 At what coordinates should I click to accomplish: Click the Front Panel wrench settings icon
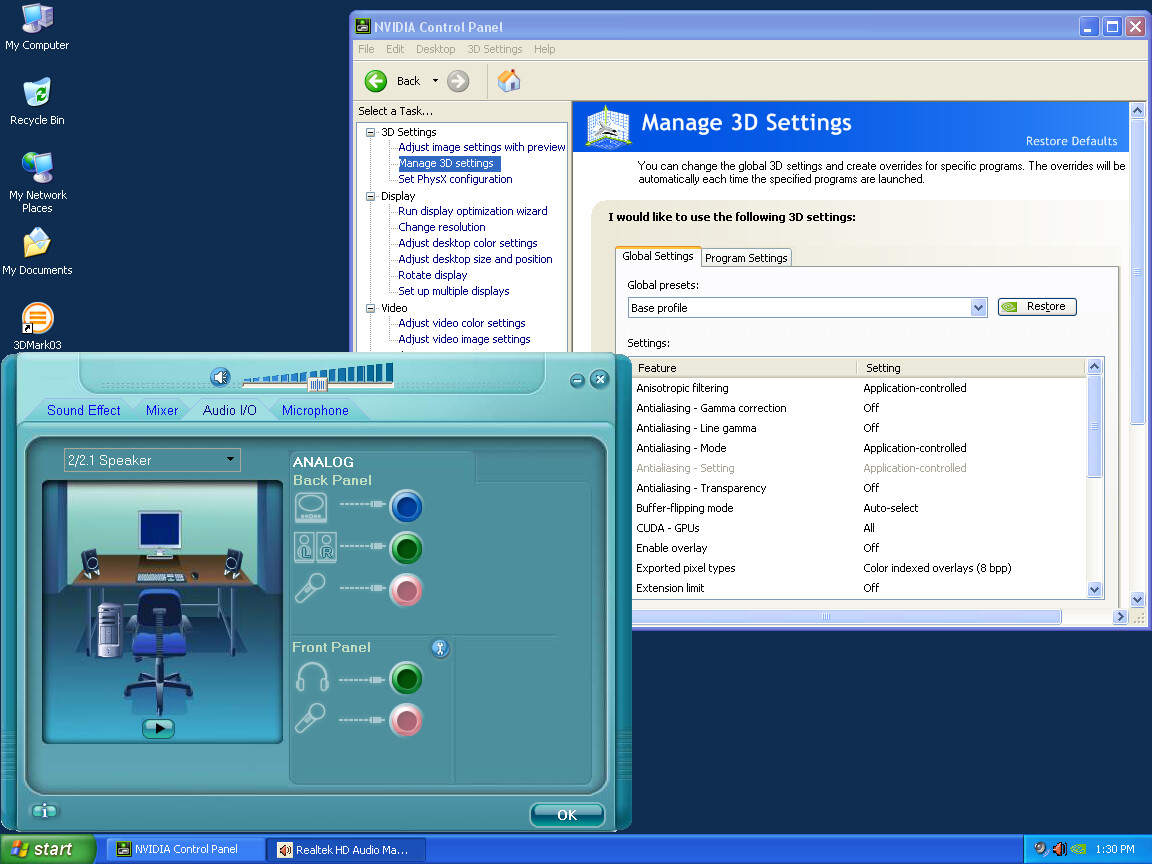(440, 648)
